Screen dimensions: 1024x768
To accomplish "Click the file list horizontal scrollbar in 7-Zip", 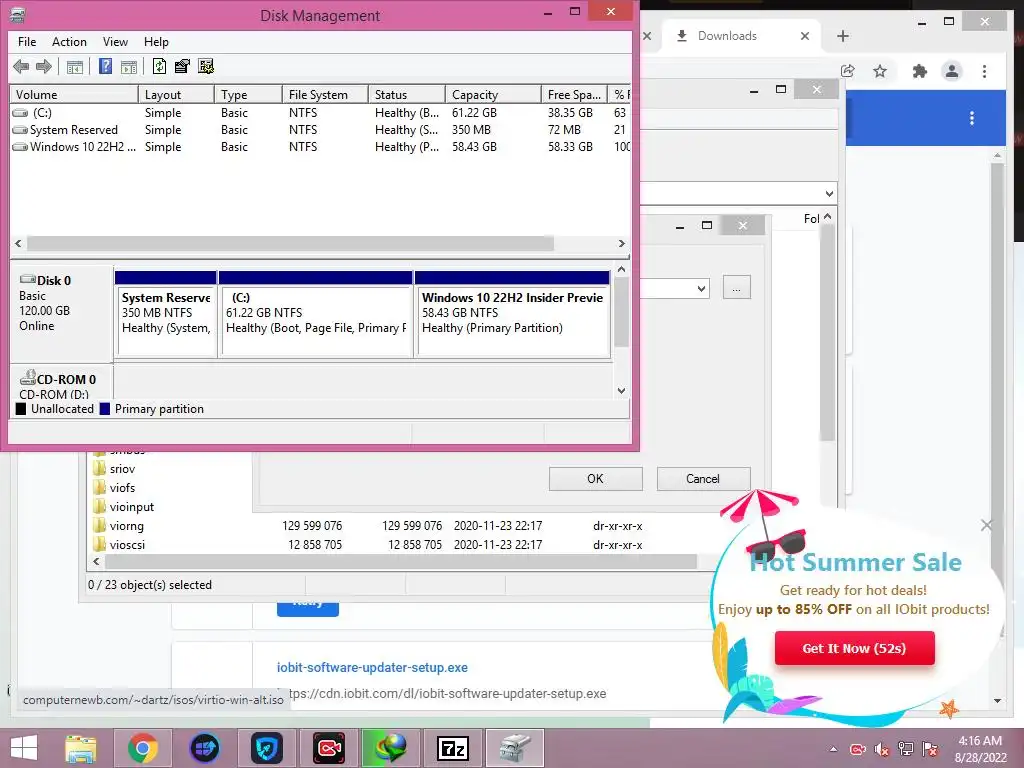I will [400, 562].
